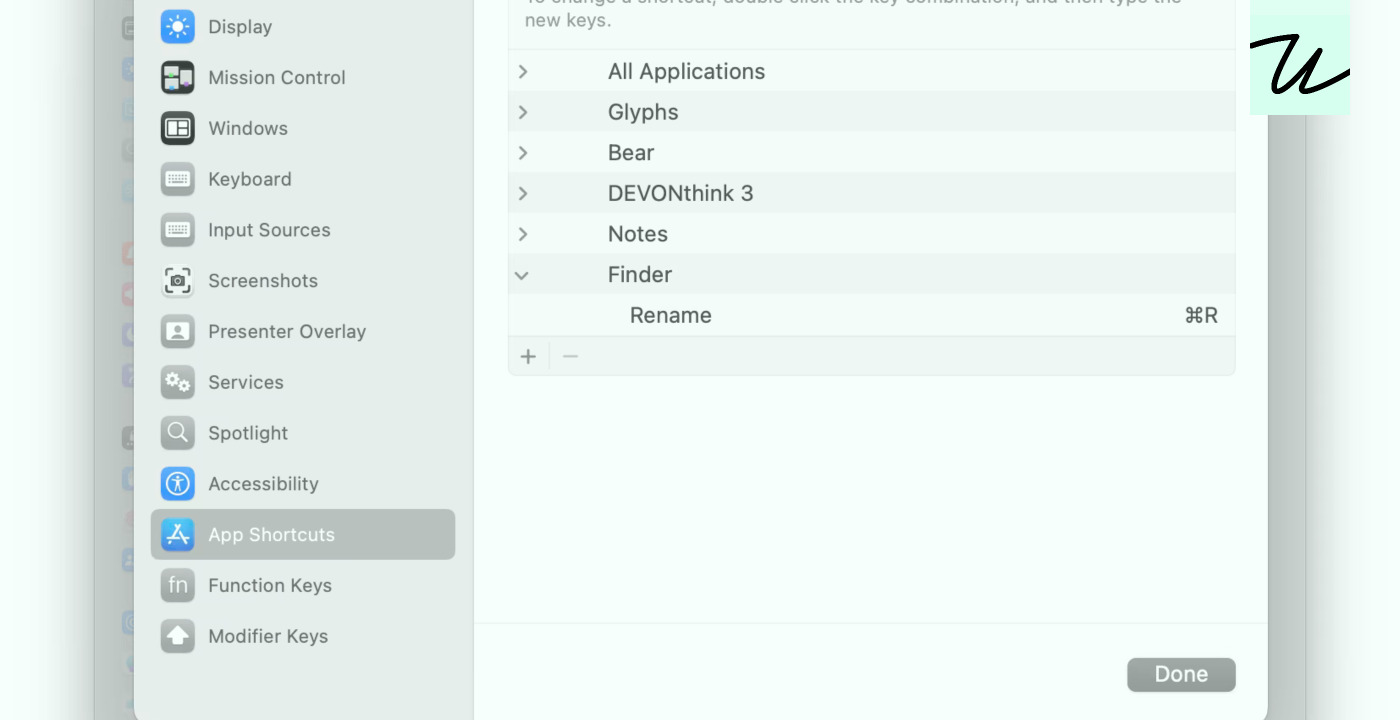Collapse the Finder shortcuts group
The image size is (1400, 720).
[522, 275]
